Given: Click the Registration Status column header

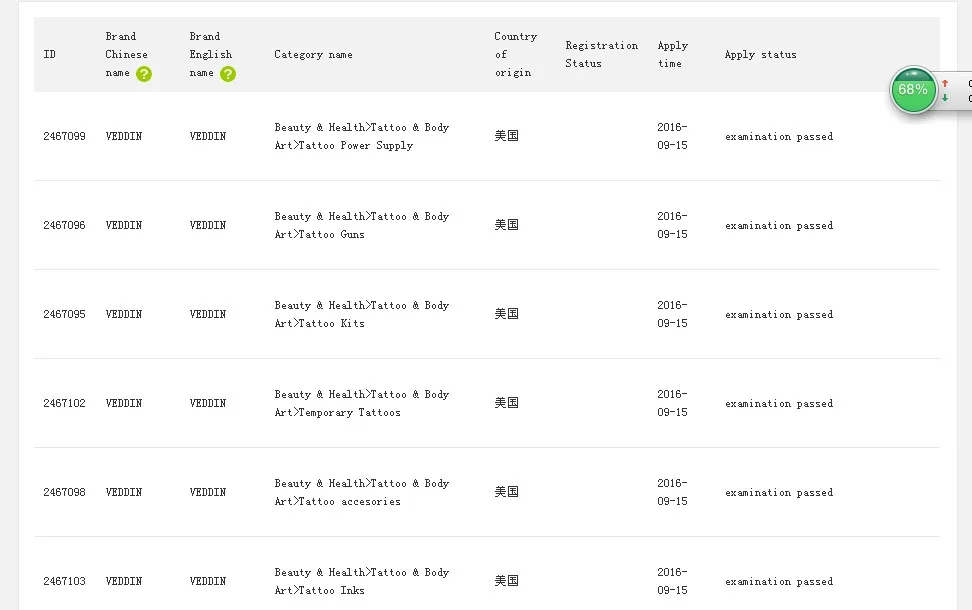Looking at the screenshot, I should (601, 55).
